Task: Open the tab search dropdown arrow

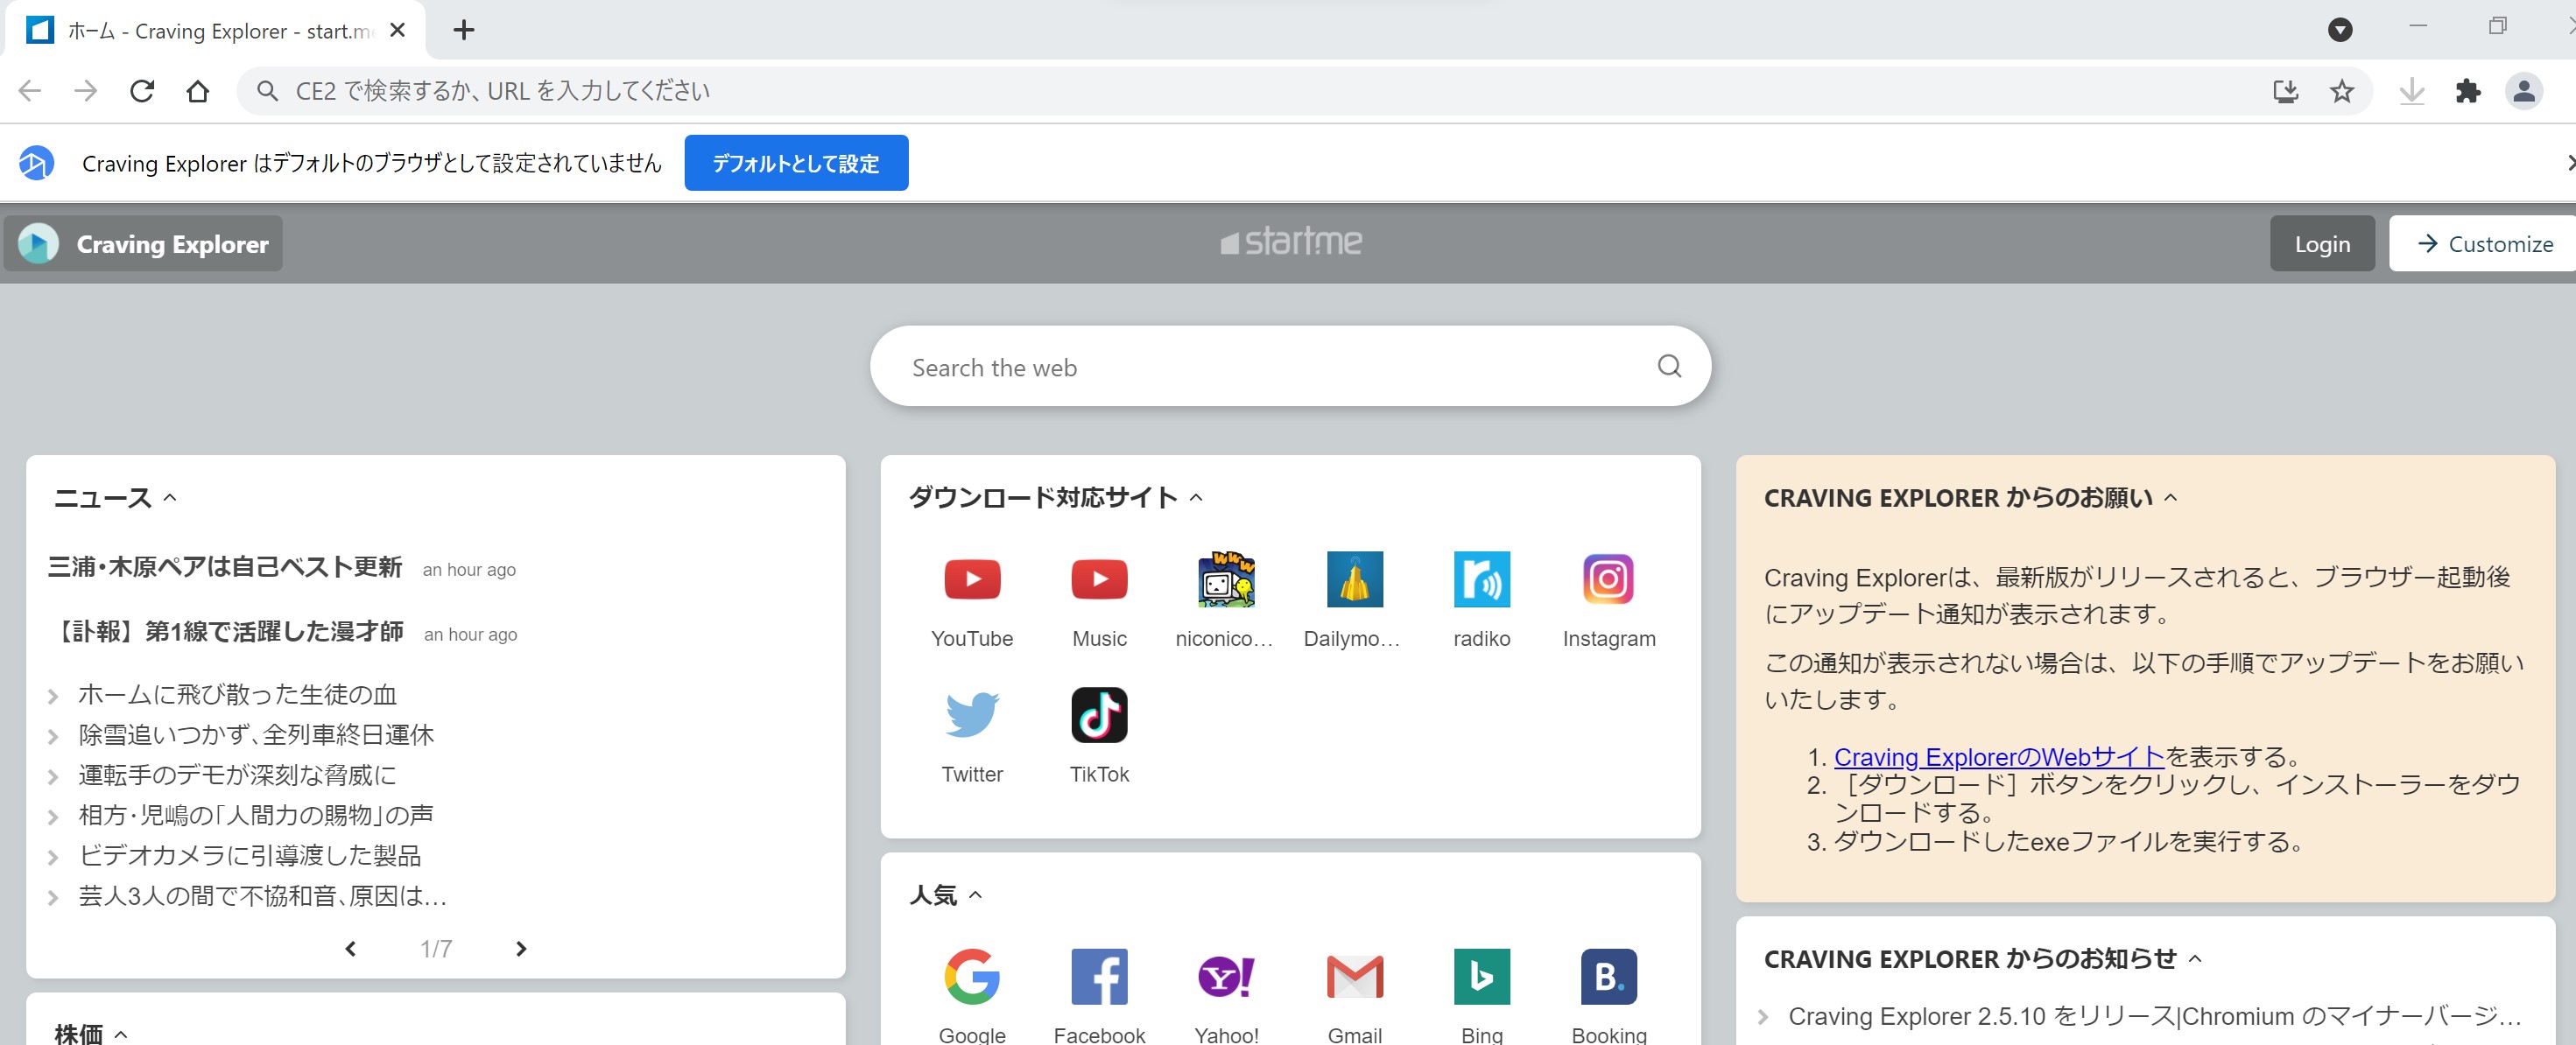Action: tap(2339, 30)
